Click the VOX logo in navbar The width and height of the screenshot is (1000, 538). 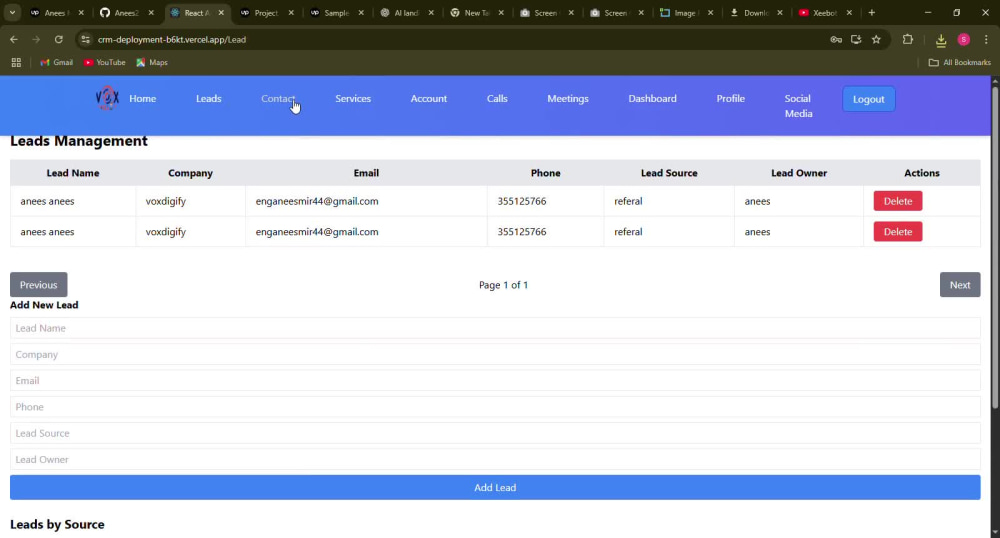click(107, 98)
